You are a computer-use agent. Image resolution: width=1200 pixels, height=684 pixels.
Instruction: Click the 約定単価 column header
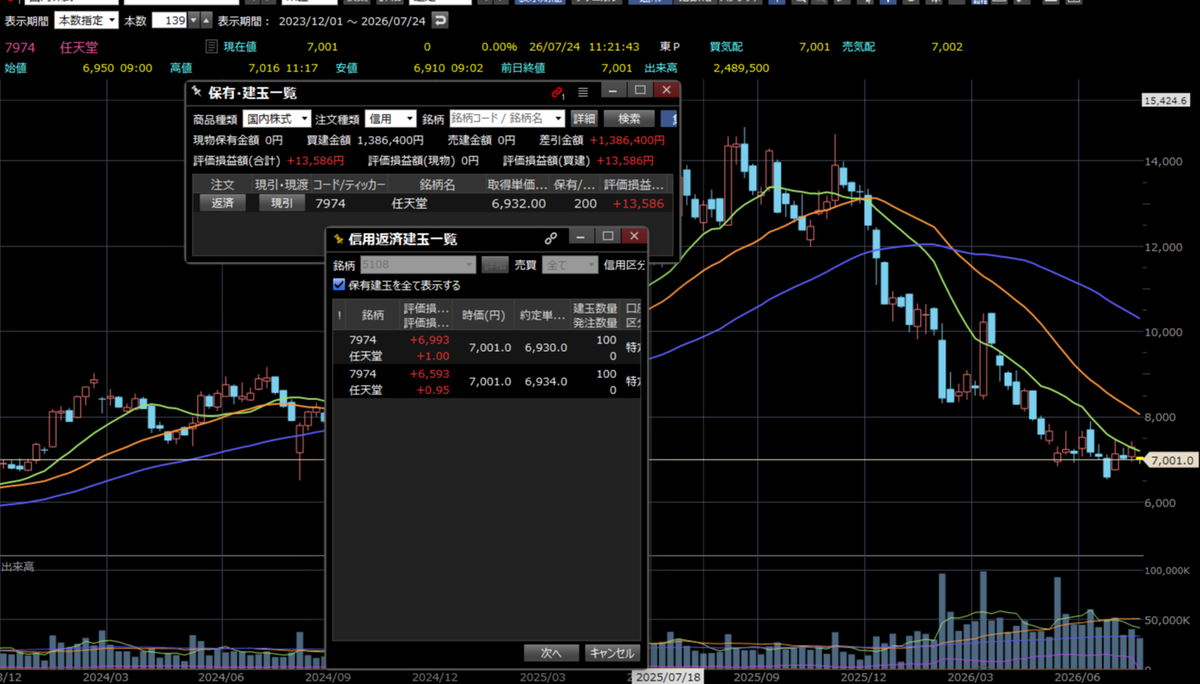coord(543,314)
